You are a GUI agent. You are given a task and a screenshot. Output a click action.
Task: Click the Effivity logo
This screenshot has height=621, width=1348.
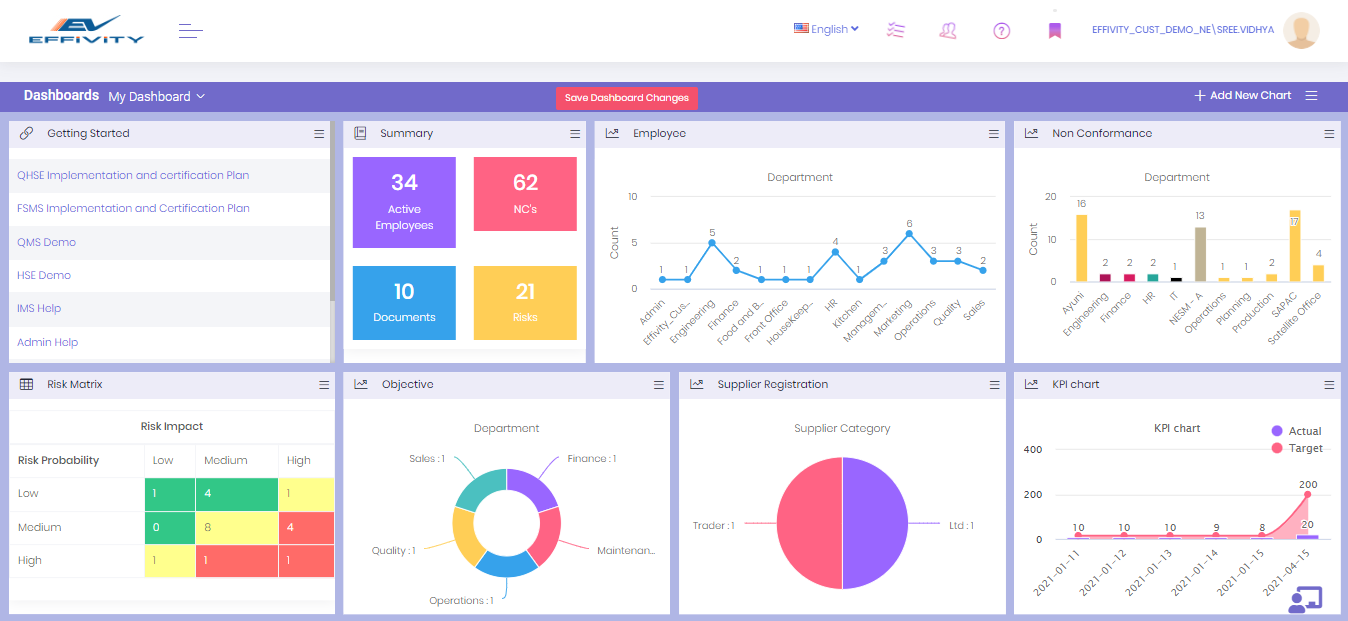[86, 30]
